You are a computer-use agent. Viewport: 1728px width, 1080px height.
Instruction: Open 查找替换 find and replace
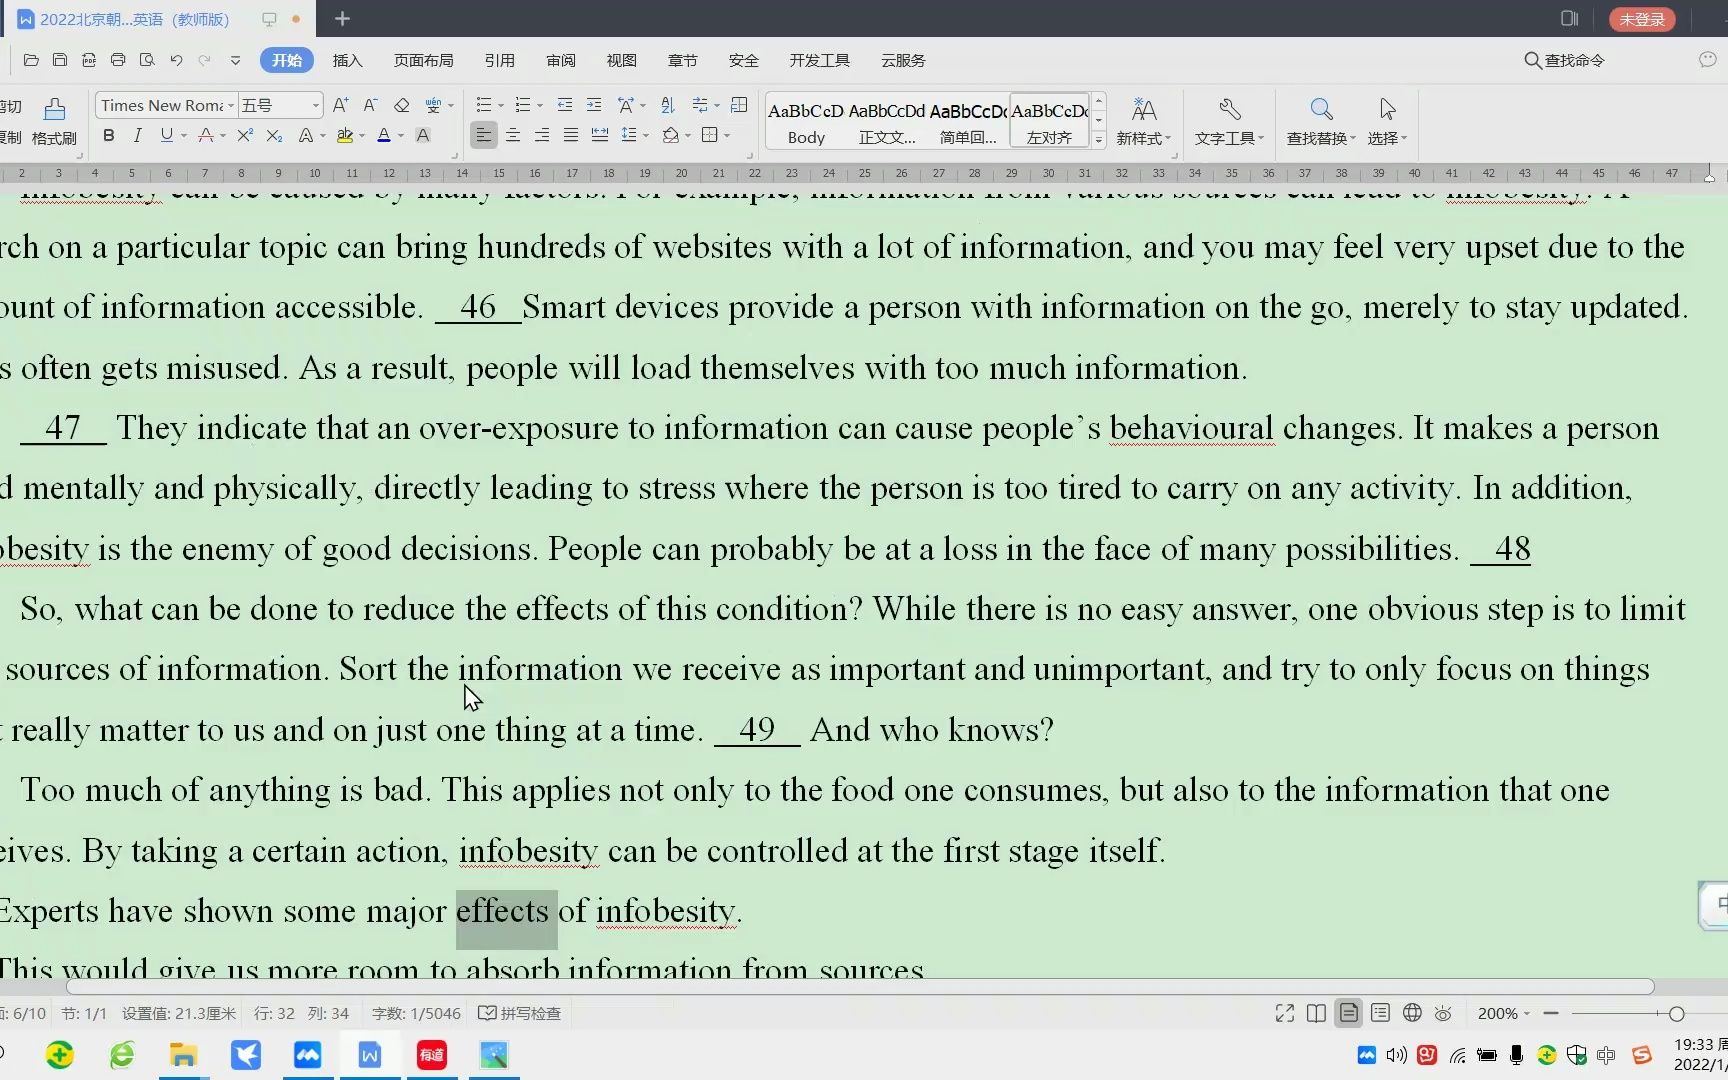(1321, 121)
